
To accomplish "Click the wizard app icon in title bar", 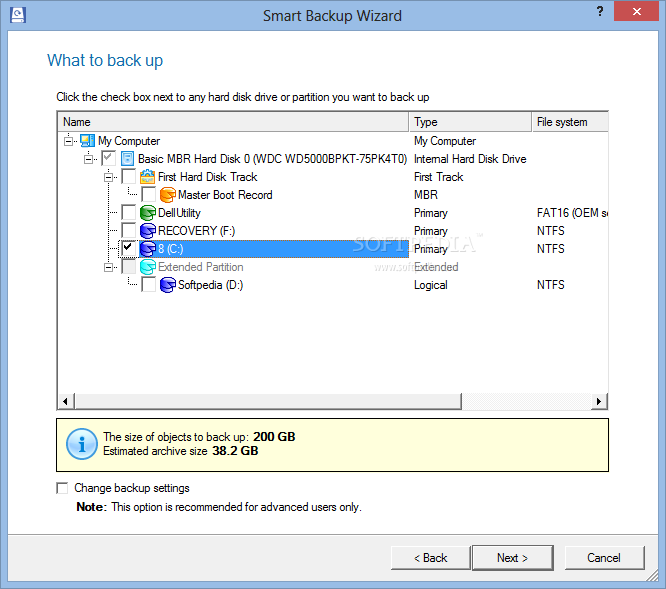I will (18, 15).
